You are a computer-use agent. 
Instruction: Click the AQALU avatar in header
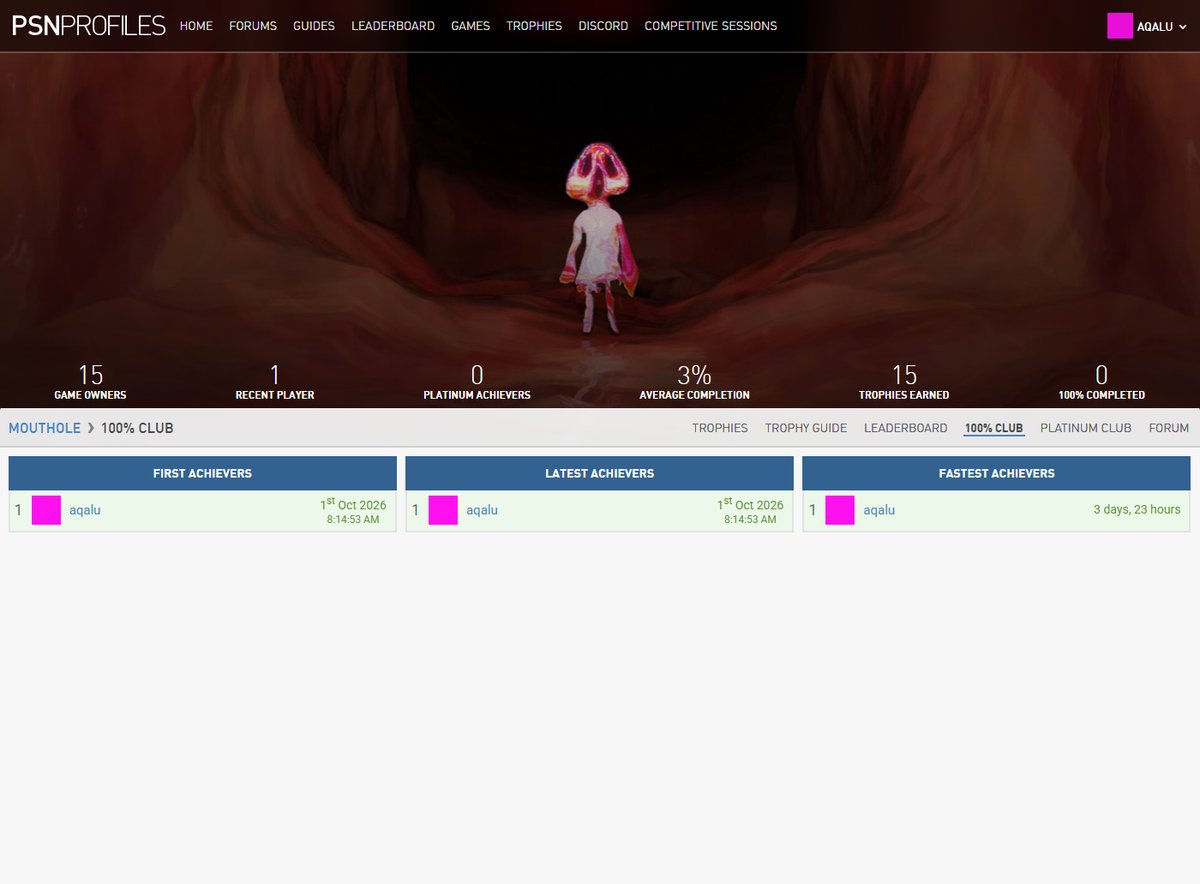coord(1119,26)
